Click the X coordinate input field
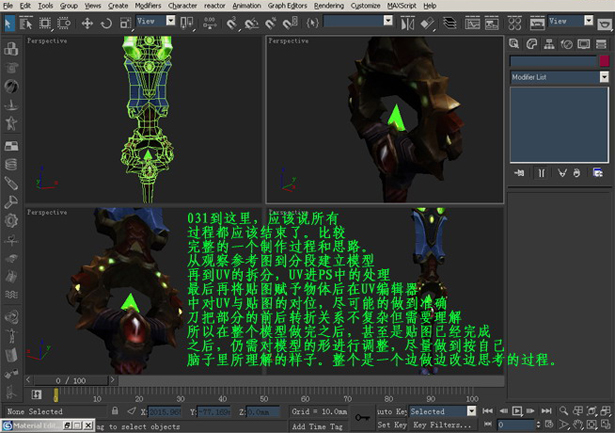 pos(166,411)
